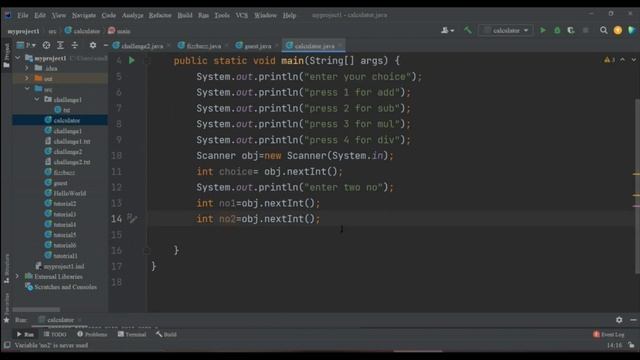
Task: Expand all items in the Project panel
Action: click(x=60, y=45)
